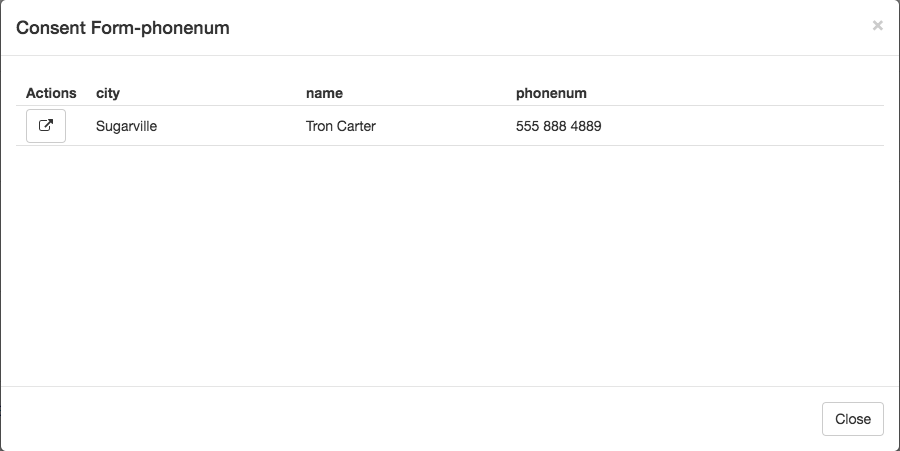Sort by the name column header
900x451 pixels.
point(324,93)
